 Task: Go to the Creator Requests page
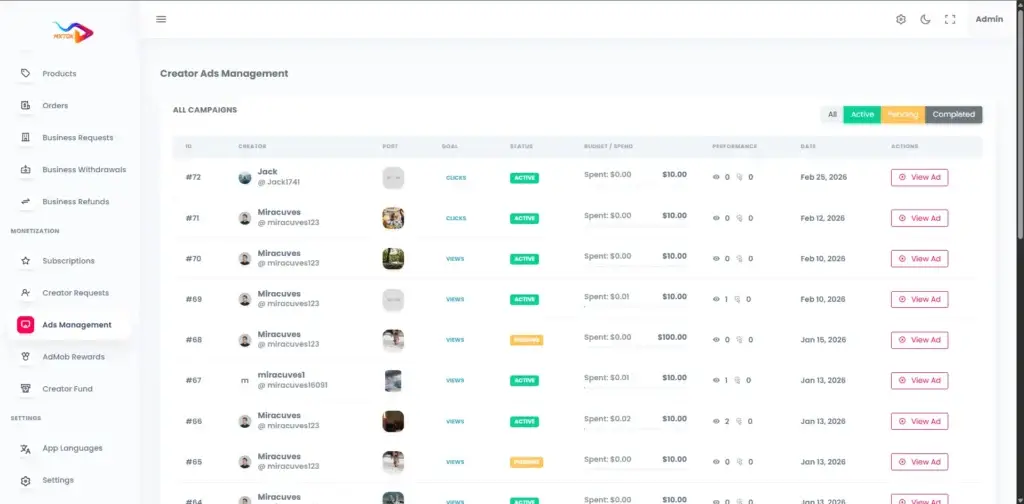click(76, 293)
